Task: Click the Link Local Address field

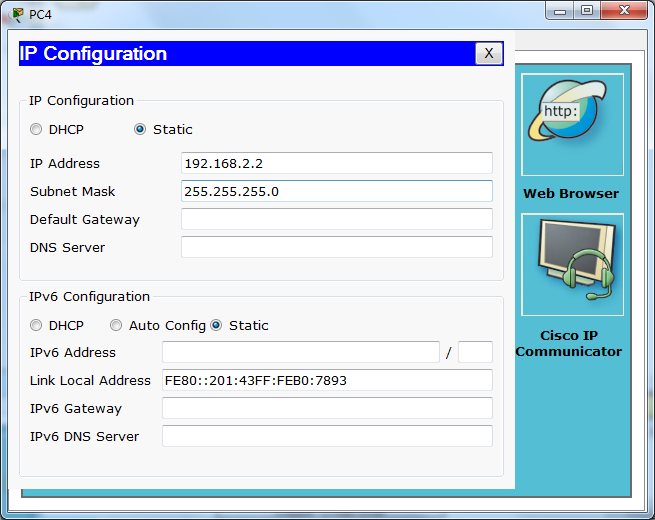Action: [328, 380]
